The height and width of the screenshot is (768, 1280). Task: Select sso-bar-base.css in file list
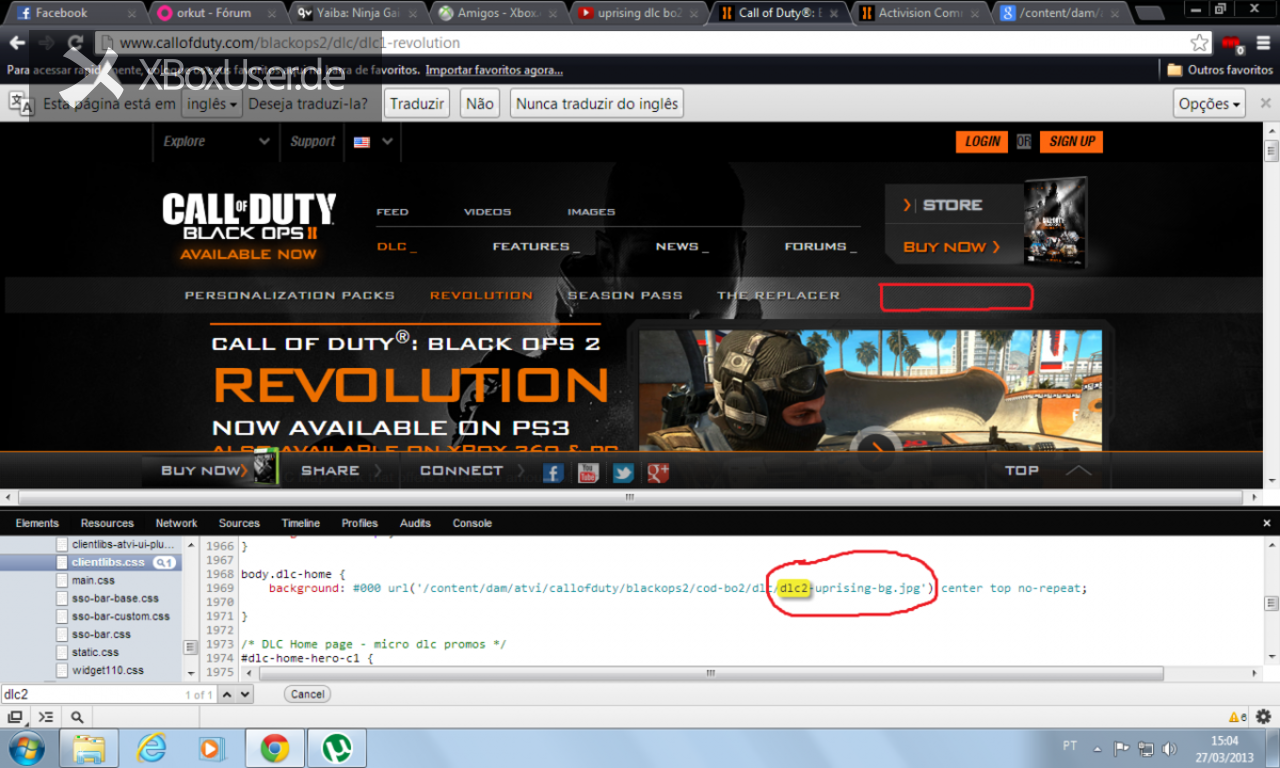(x=115, y=599)
